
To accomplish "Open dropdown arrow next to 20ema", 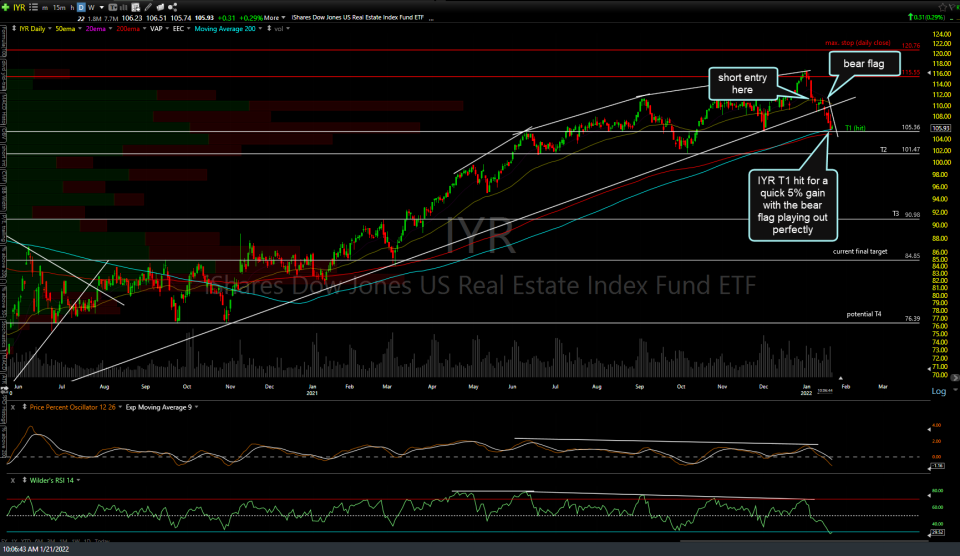I will [x=110, y=28].
